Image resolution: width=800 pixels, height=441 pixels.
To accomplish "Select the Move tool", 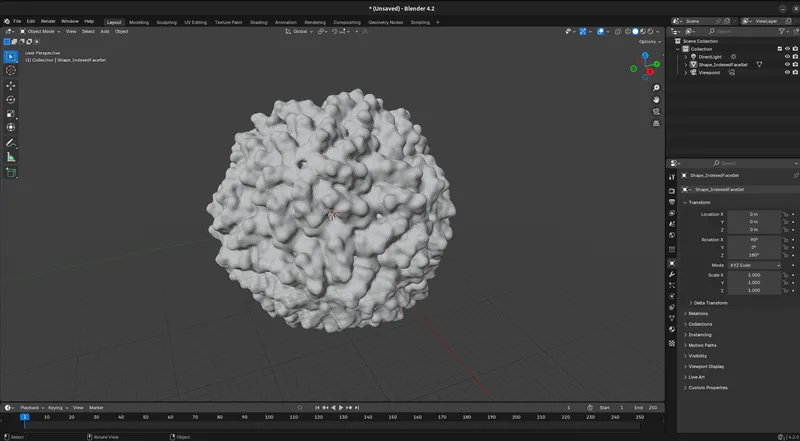I will (11, 86).
